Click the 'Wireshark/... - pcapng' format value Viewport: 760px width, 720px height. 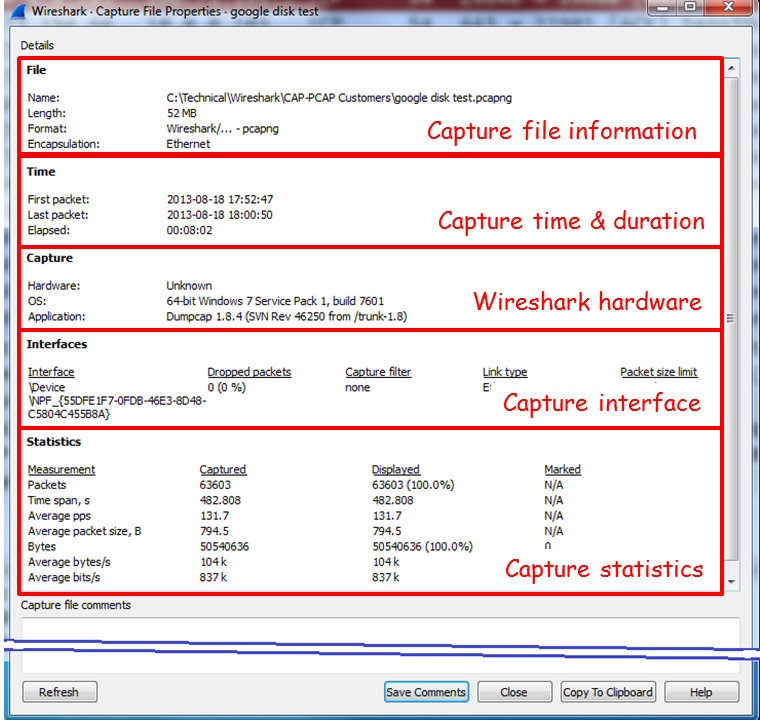click(x=222, y=129)
